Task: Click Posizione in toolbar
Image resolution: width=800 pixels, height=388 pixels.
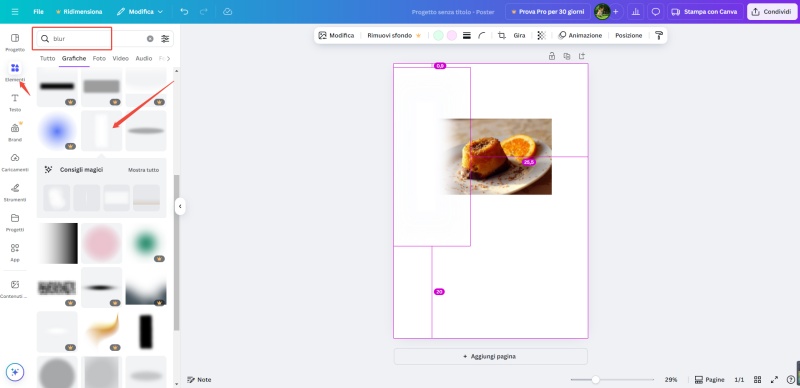Action: tap(629, 35)
